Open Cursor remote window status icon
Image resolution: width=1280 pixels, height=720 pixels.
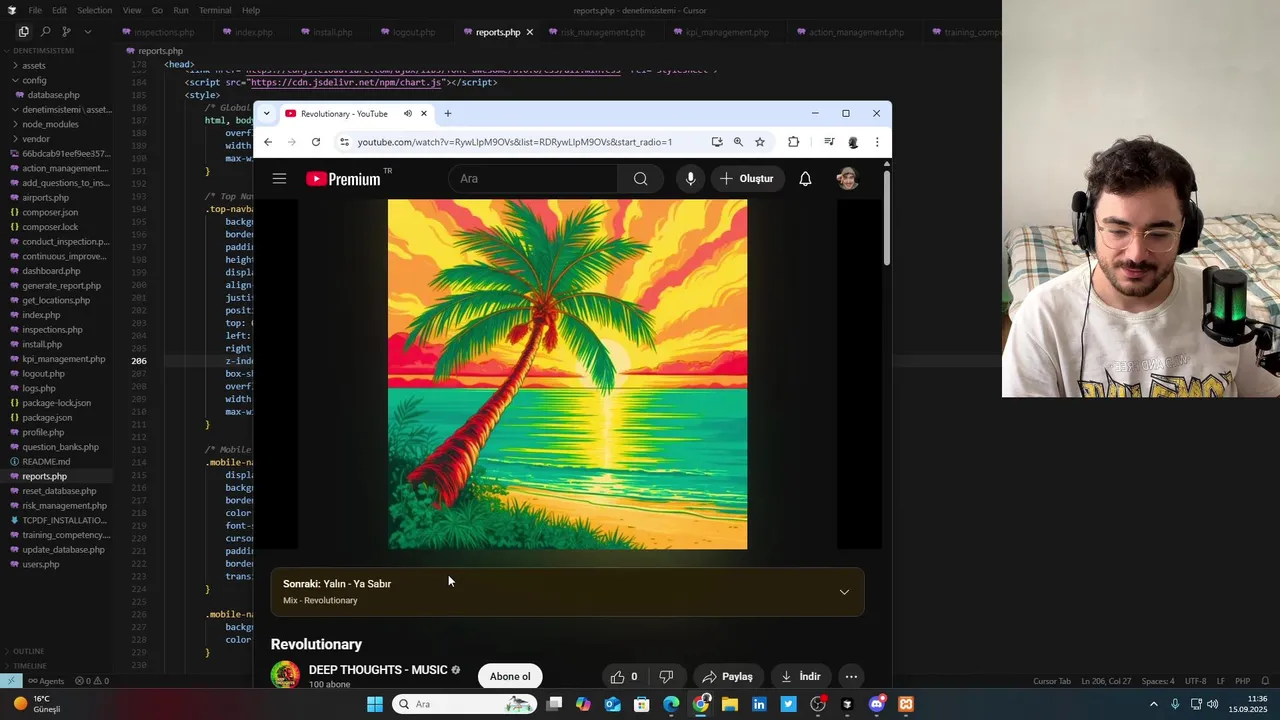(x=10, y=681)
